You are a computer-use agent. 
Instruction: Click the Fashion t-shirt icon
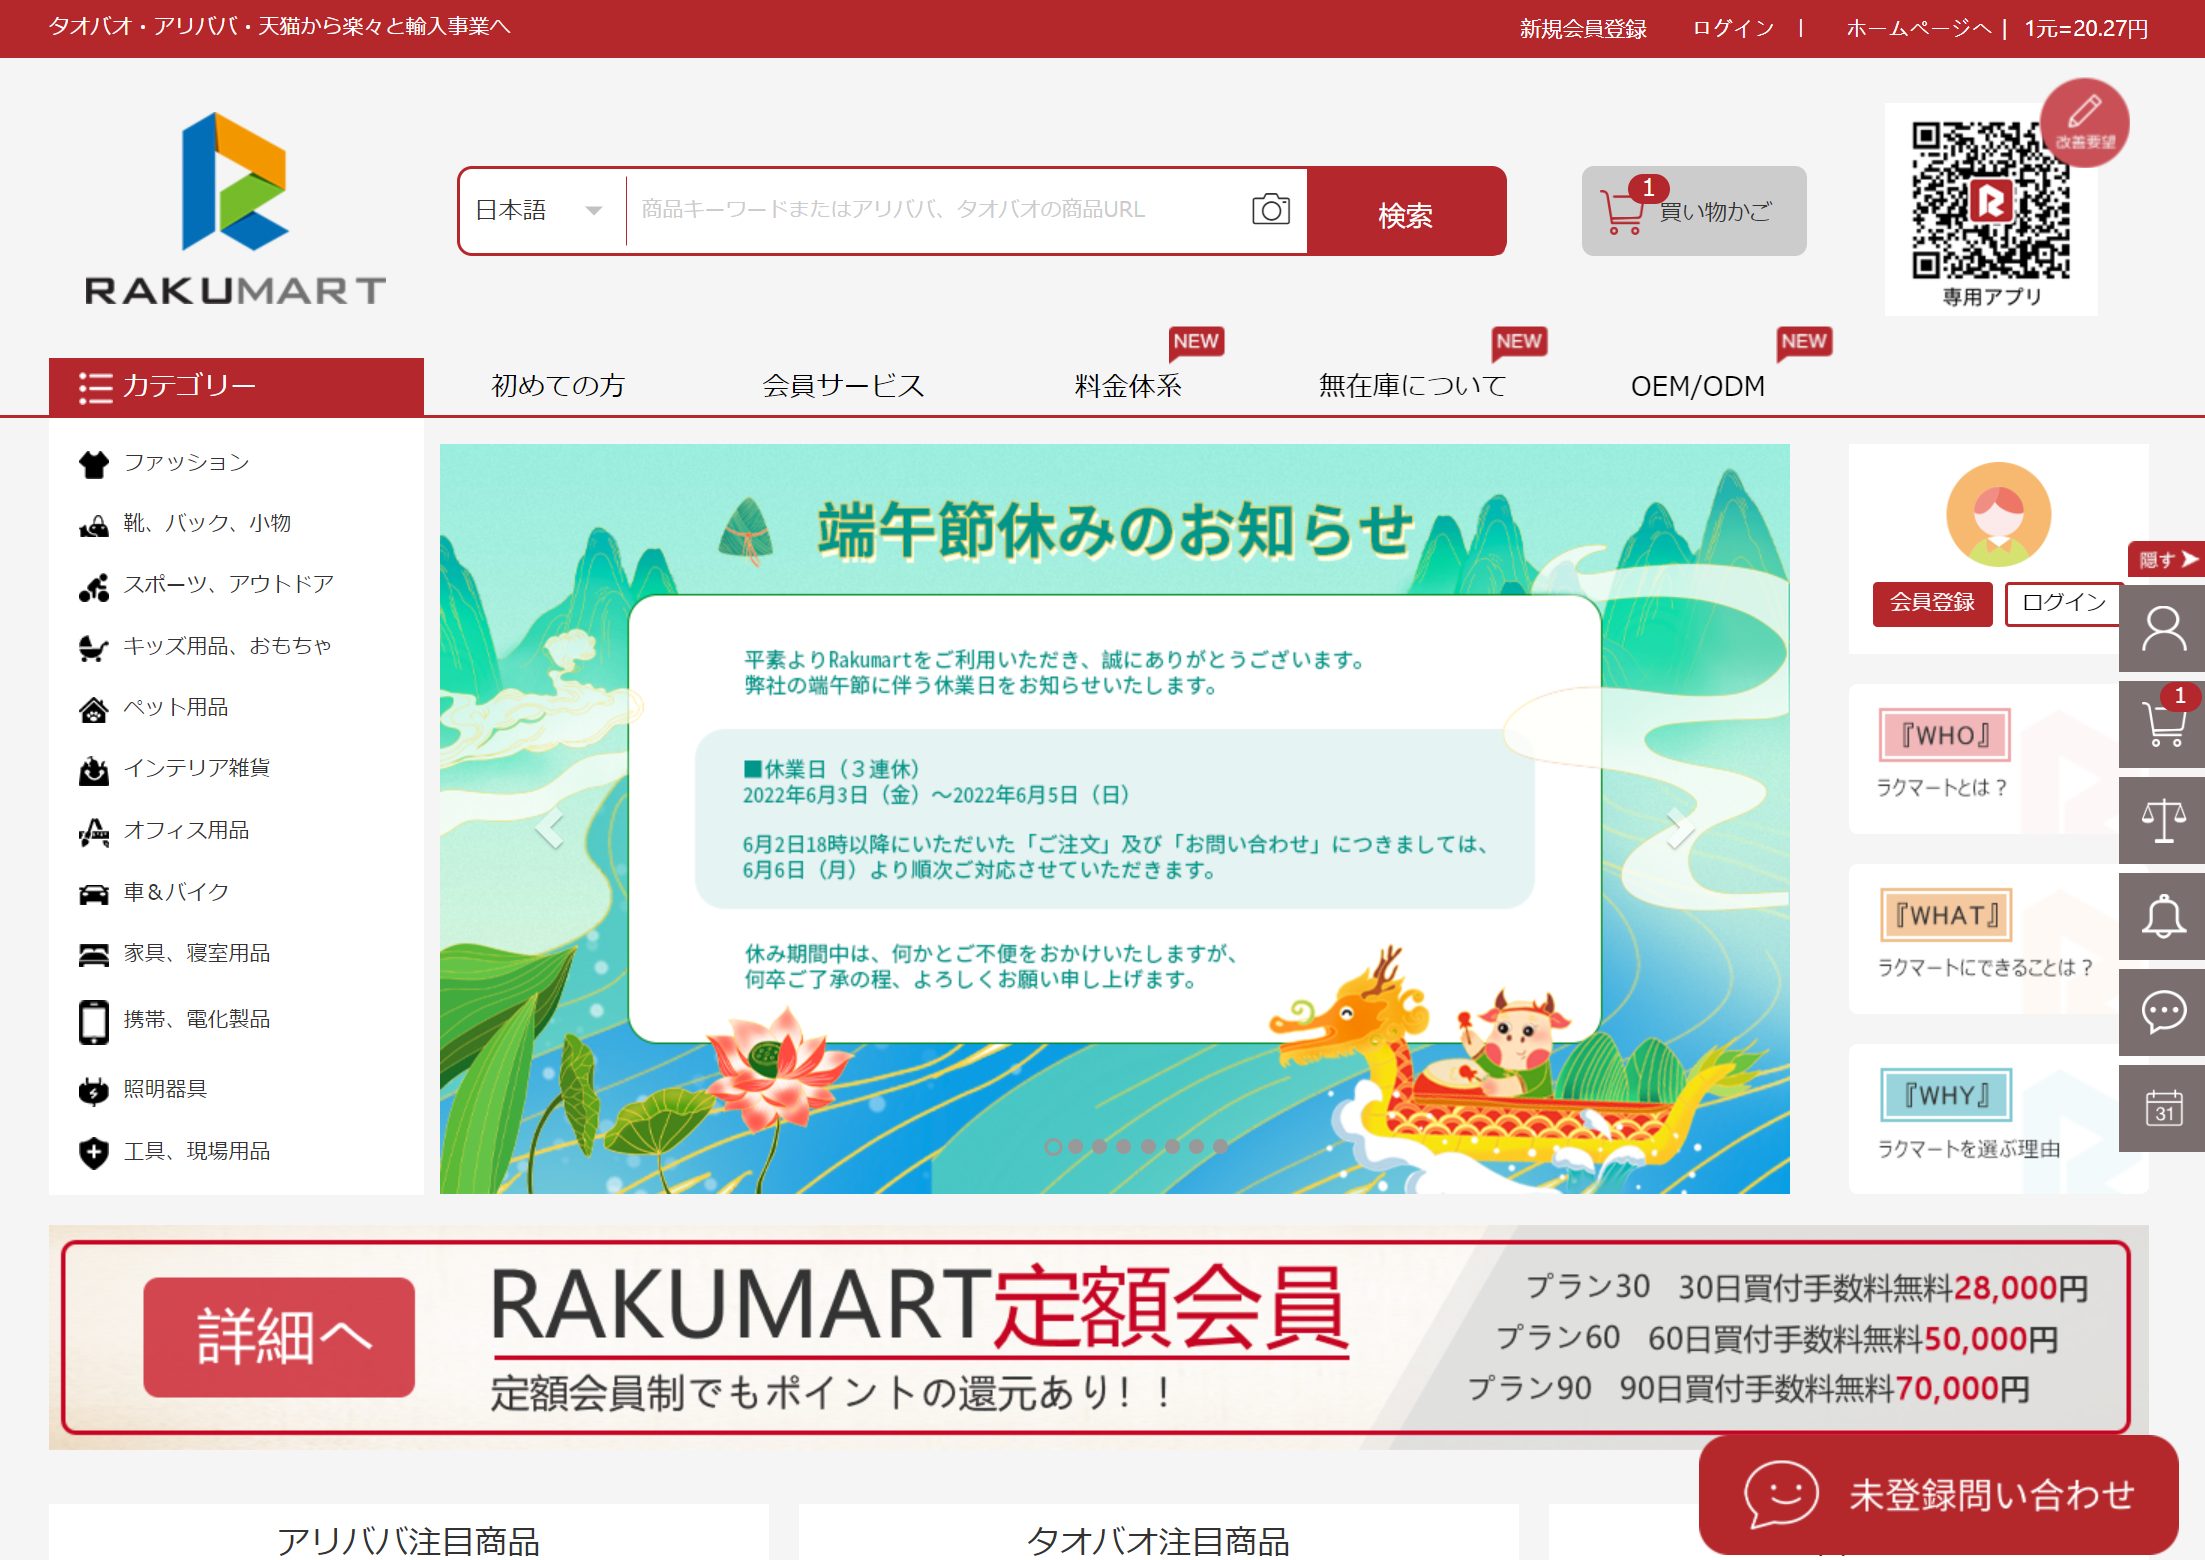94,463
